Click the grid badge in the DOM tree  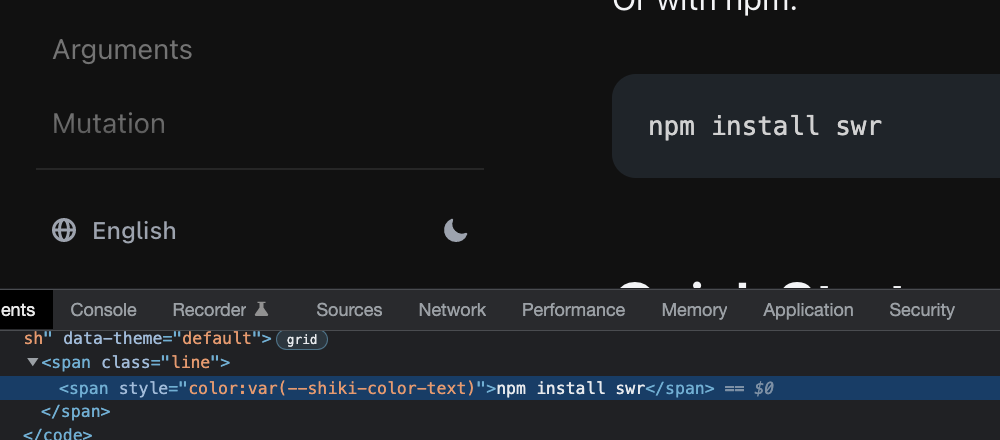point(302,340)
